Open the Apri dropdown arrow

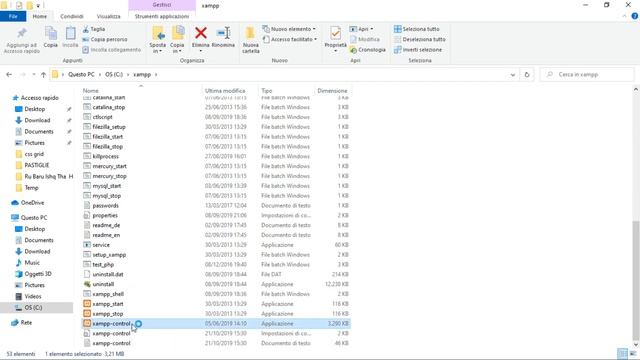371,29
